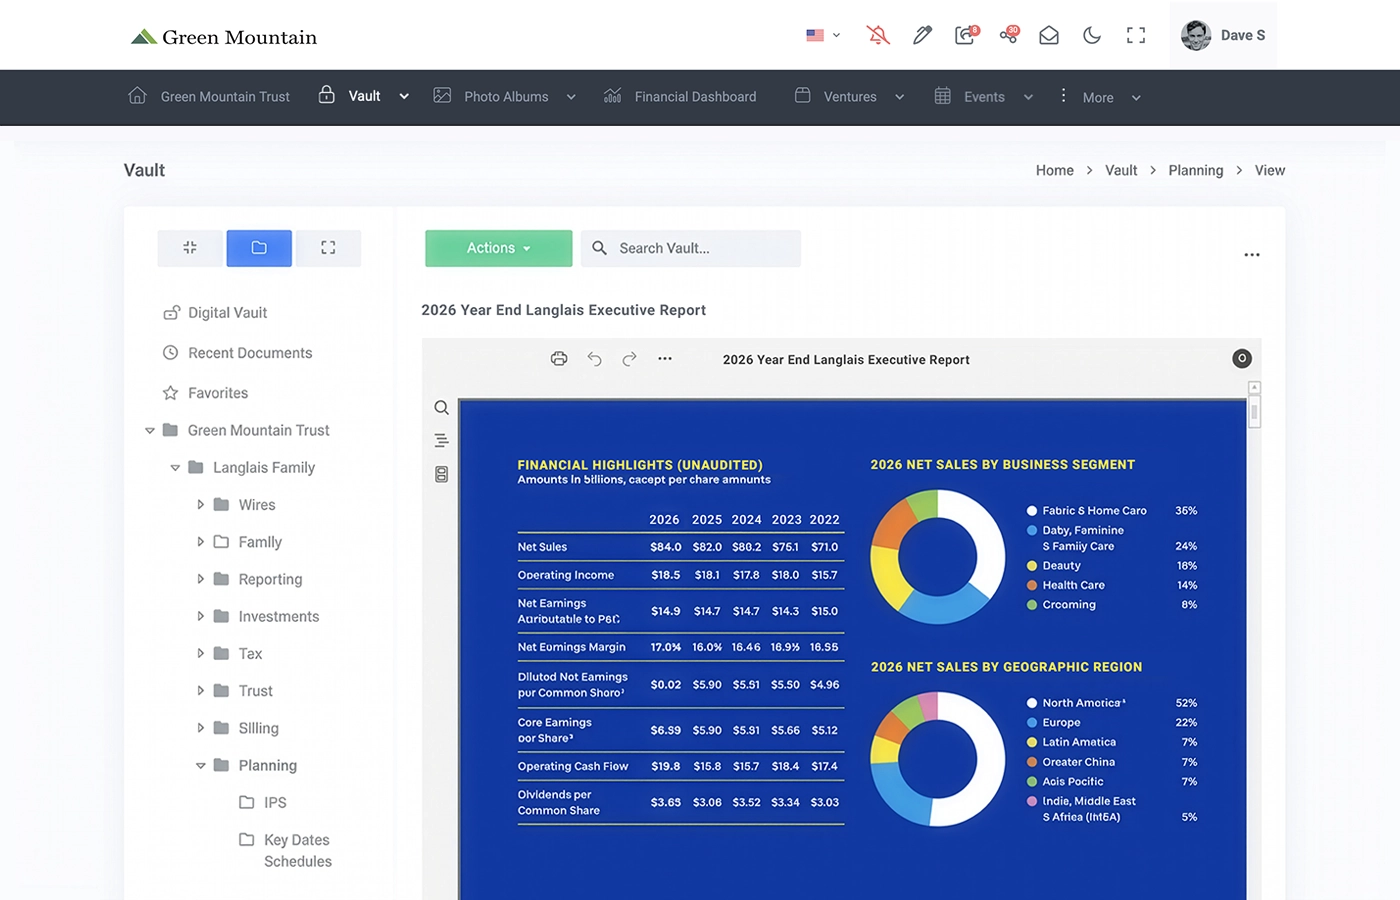Expand the Investments folder arrow
The height and width of the screenshot is (900, 1400).
click(x=201, y=616)
